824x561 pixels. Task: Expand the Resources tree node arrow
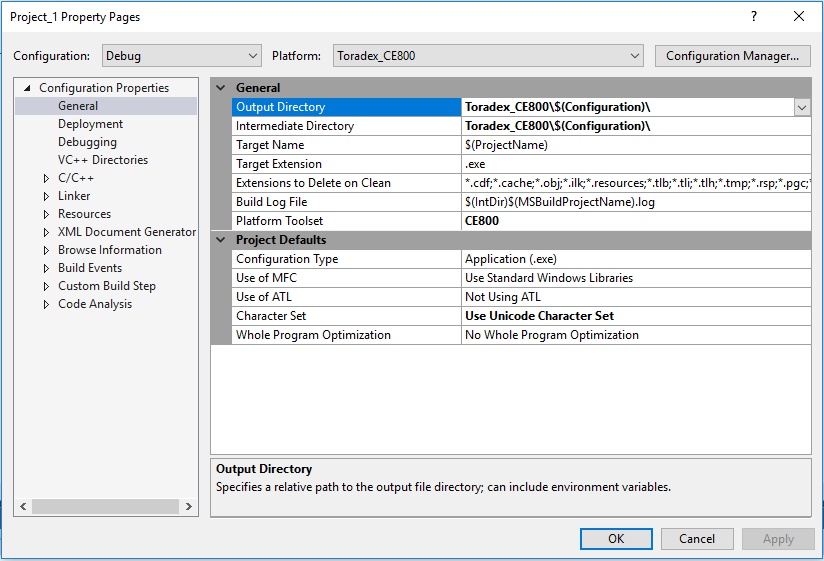[46, 214]
